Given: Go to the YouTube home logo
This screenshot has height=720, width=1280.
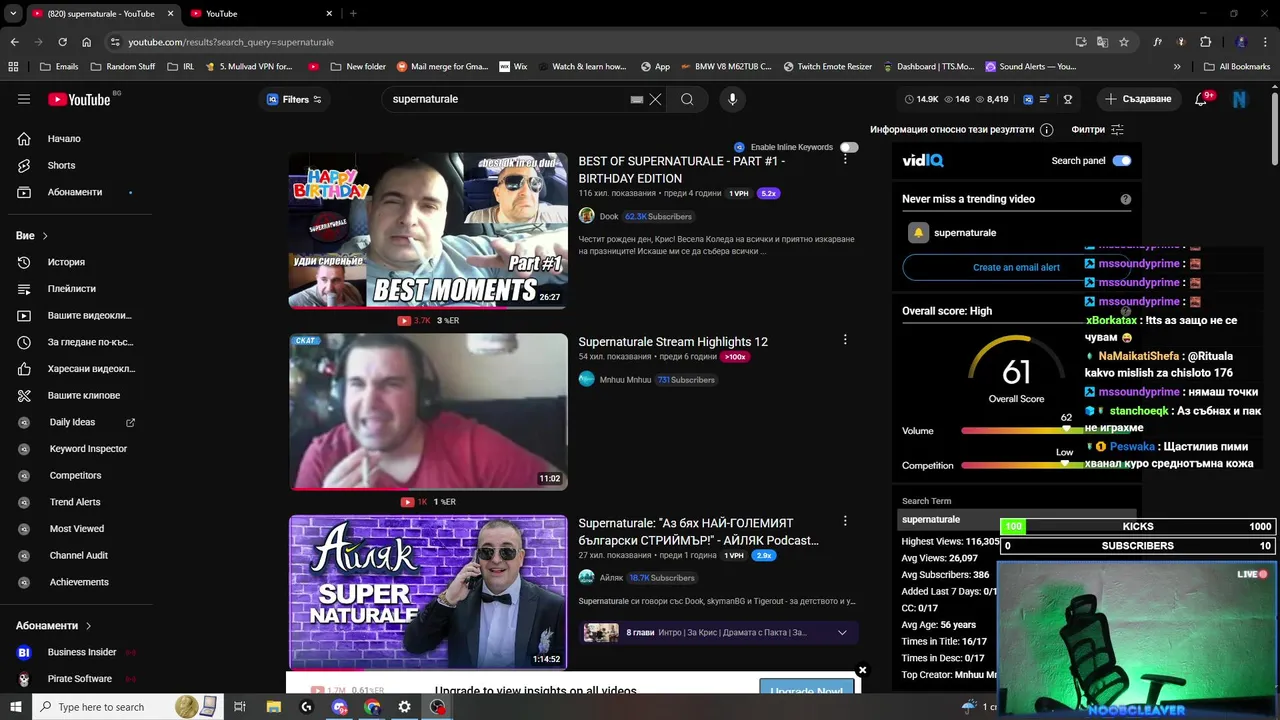Looking at the screenshot, I should click(80, 99).
